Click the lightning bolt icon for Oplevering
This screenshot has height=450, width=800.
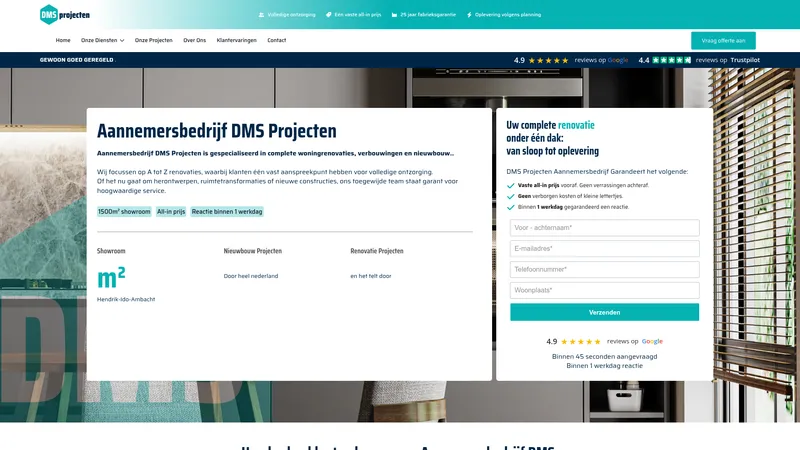469,15
